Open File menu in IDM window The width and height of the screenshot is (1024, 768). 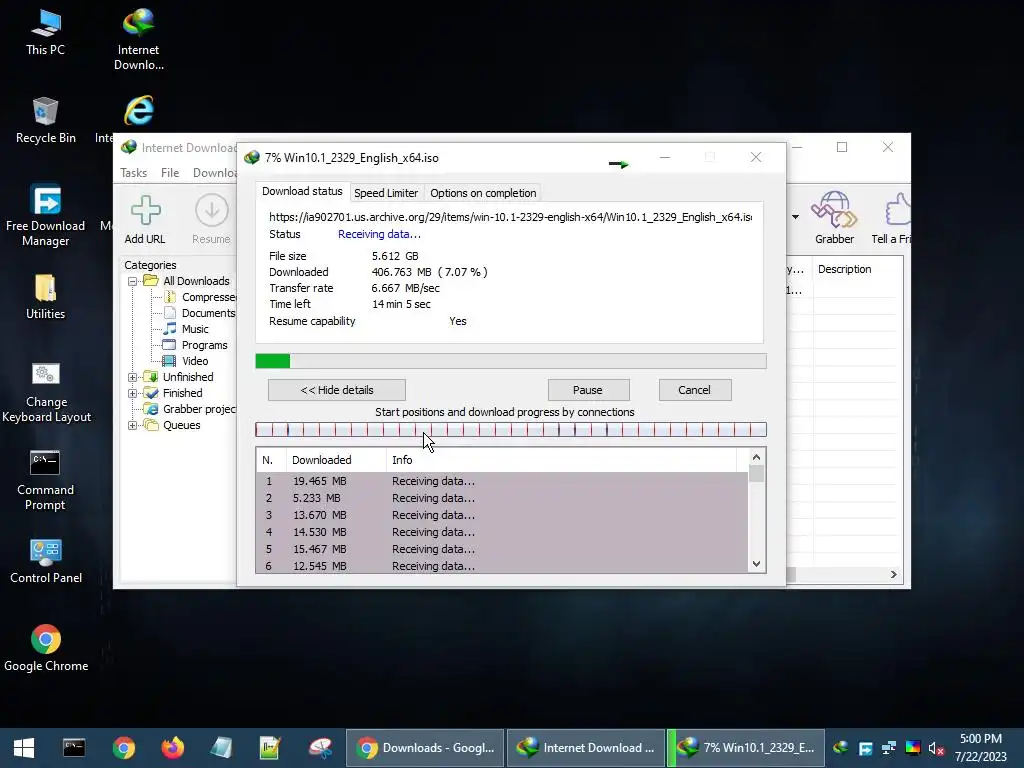click(x=170, y=172)
